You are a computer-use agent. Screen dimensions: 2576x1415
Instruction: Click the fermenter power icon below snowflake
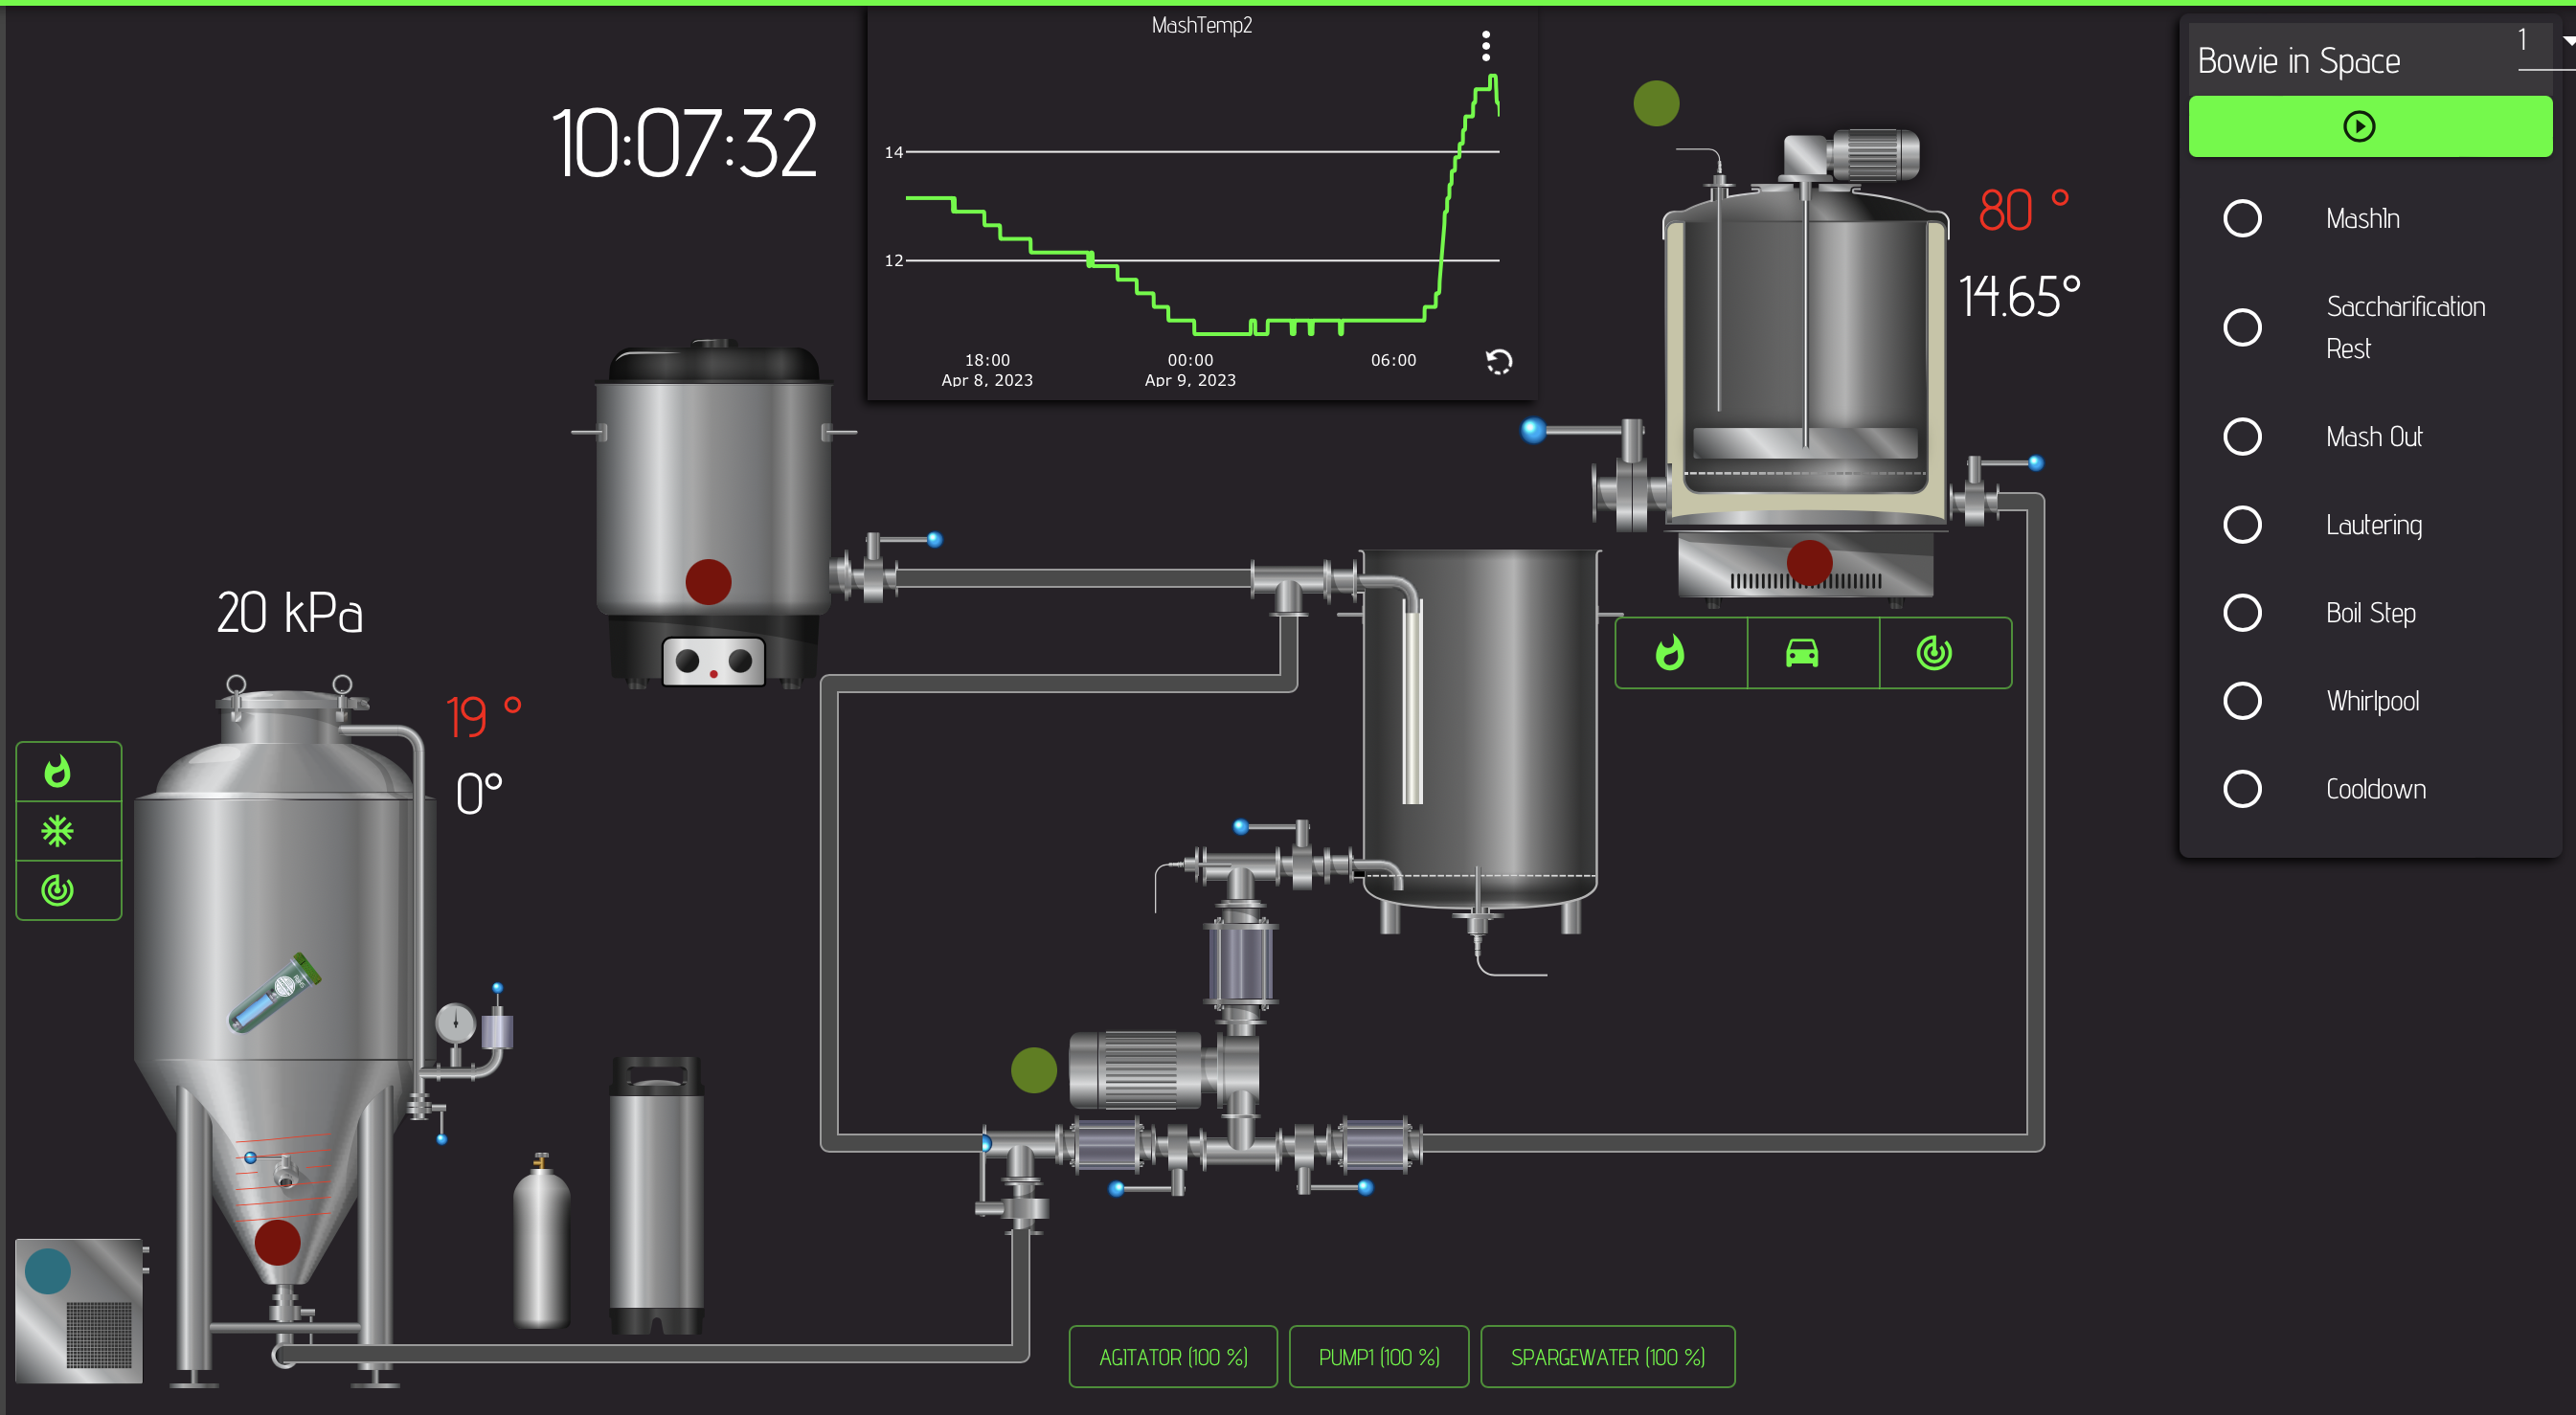pyautogui.click(x=58, y=890)
